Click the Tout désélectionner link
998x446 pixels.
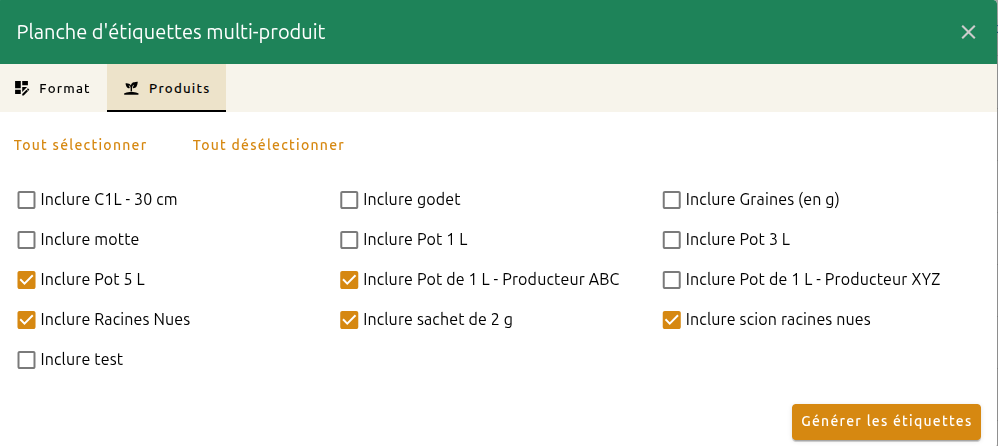click(269, 145)
